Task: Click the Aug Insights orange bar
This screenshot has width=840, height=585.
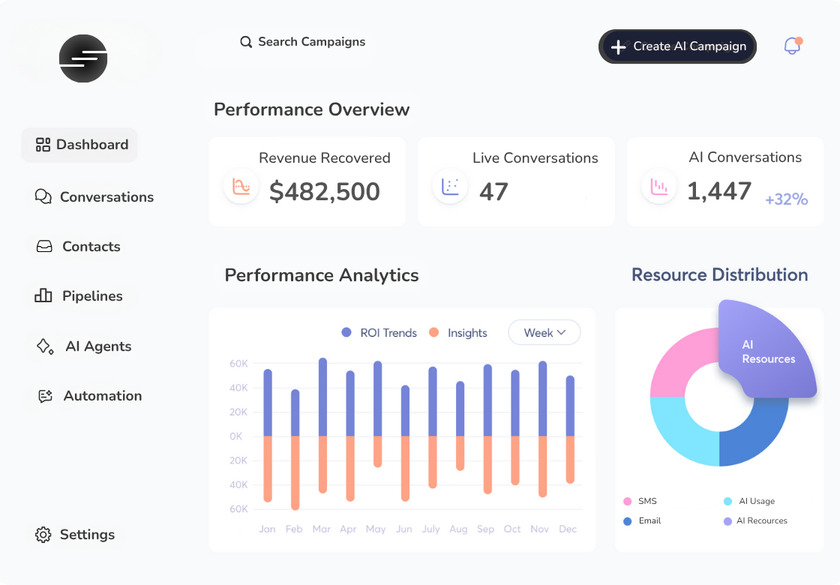Action: [x=460, y=453]
